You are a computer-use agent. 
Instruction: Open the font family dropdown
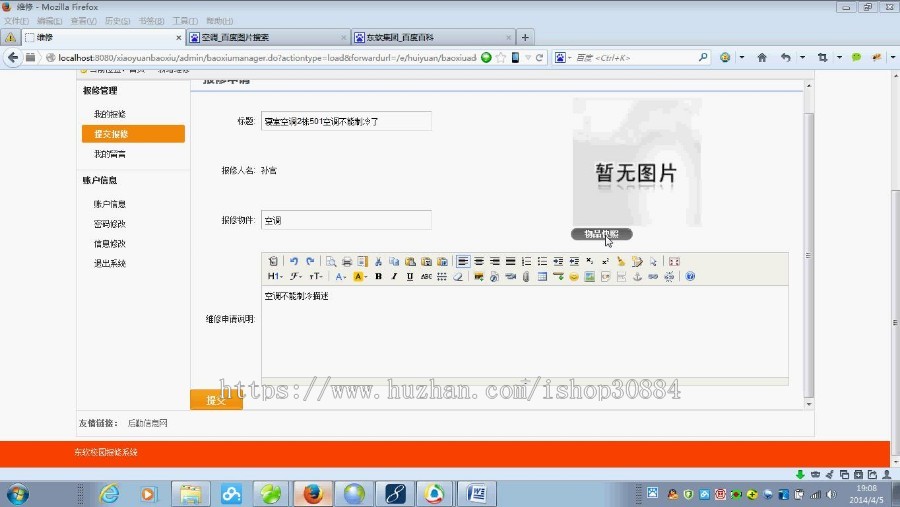[x=296, y=277]
